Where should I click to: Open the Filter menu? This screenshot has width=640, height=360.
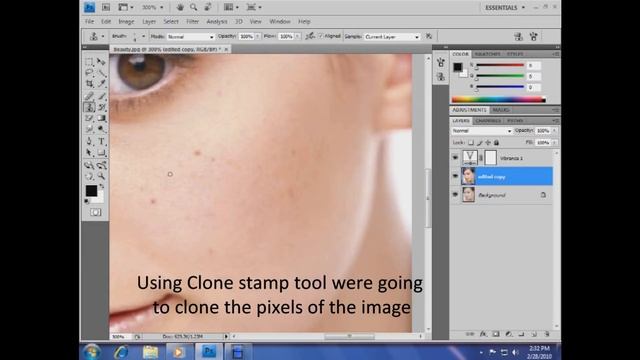[192, 21]
